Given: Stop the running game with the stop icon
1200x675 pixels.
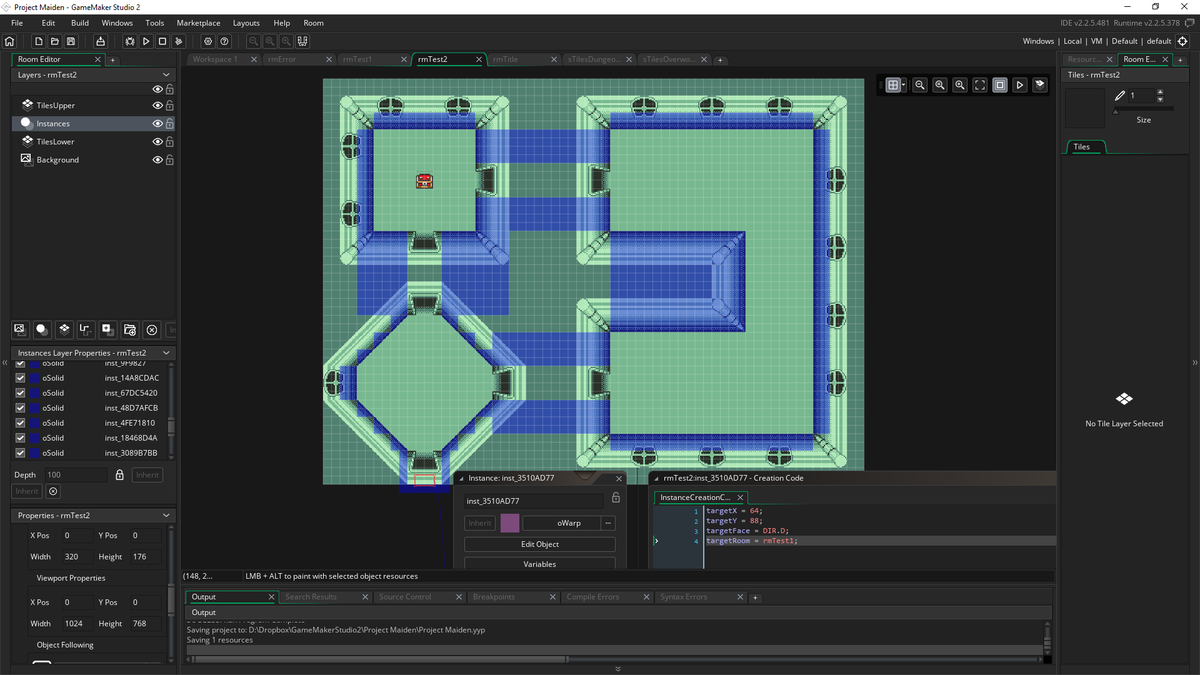Looking at the screenshot, I should pyautogui.click(x=162, y=41).
